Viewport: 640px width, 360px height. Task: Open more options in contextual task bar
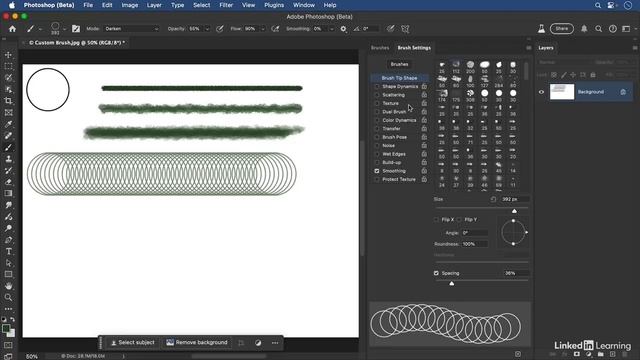point(275,343)
